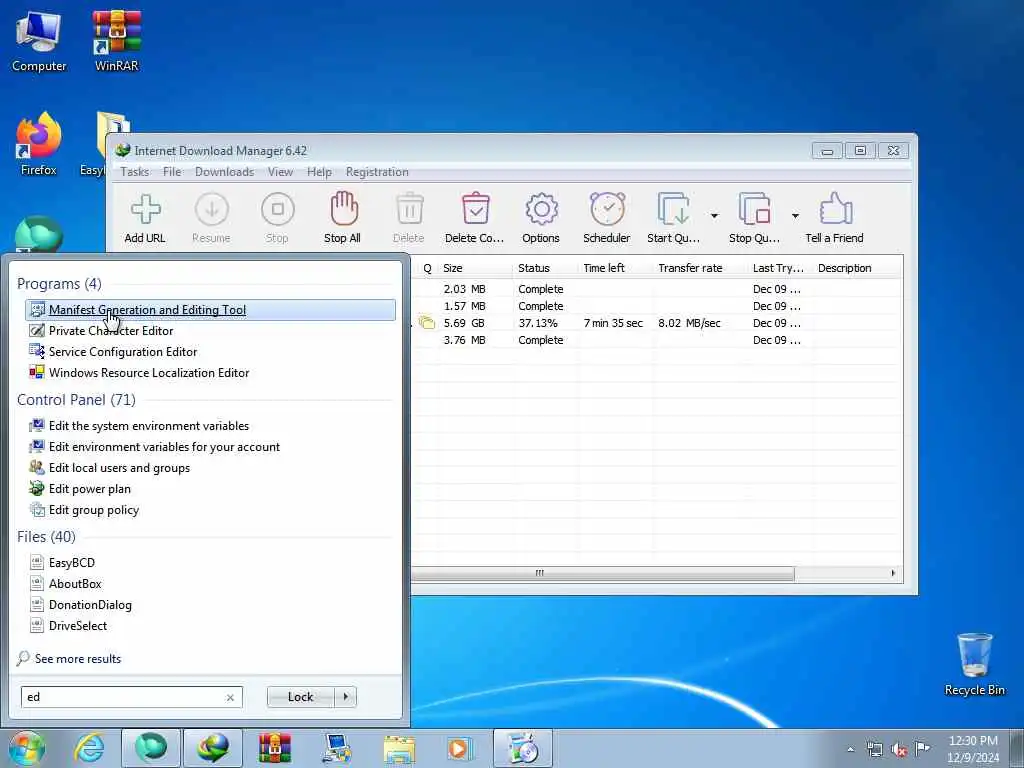The image size is (1024, 768).
Task: Click the Time left column header
Action: click(615, 268)
